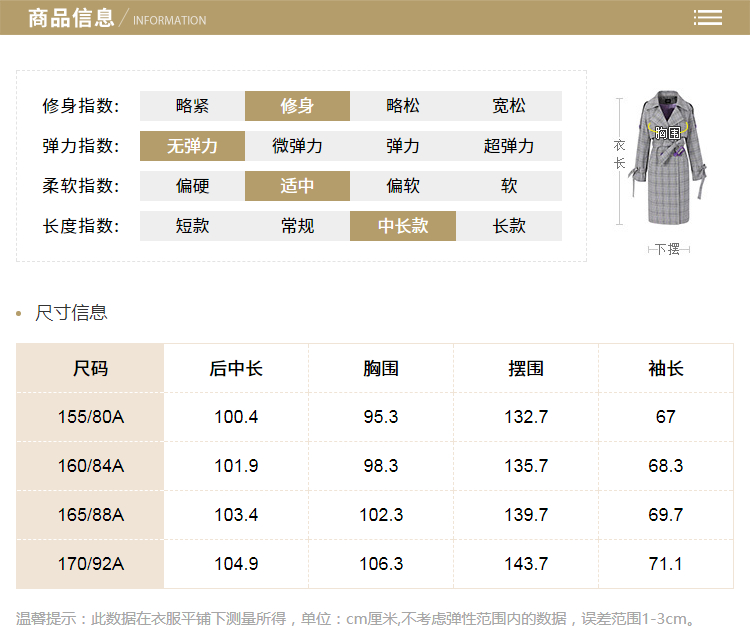Select size row 165/88A
750x628 pixels.
click(x=91, y=515)
